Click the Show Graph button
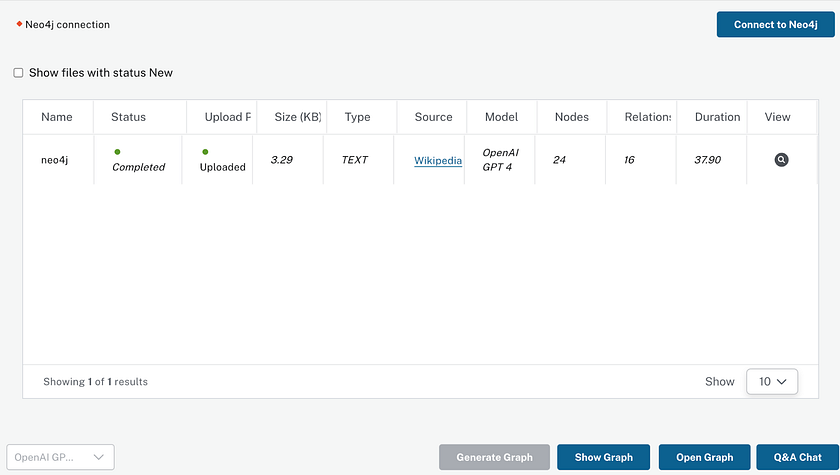The width and height of the screenshot is (840, 475). coord(603,457)
